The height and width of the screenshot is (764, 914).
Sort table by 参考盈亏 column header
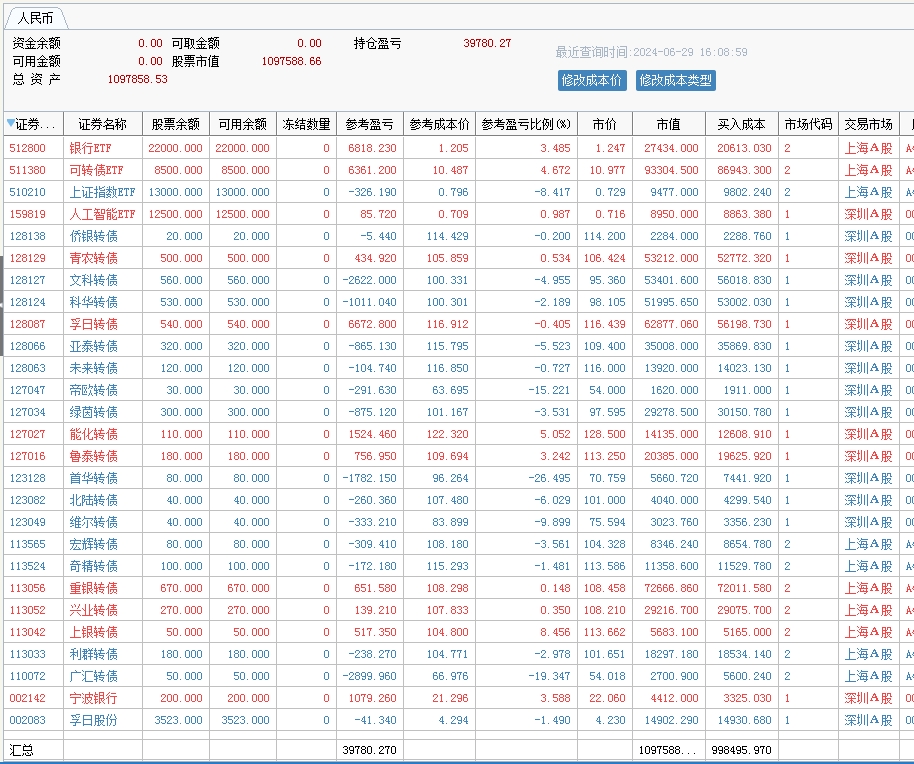pos(370,125)
